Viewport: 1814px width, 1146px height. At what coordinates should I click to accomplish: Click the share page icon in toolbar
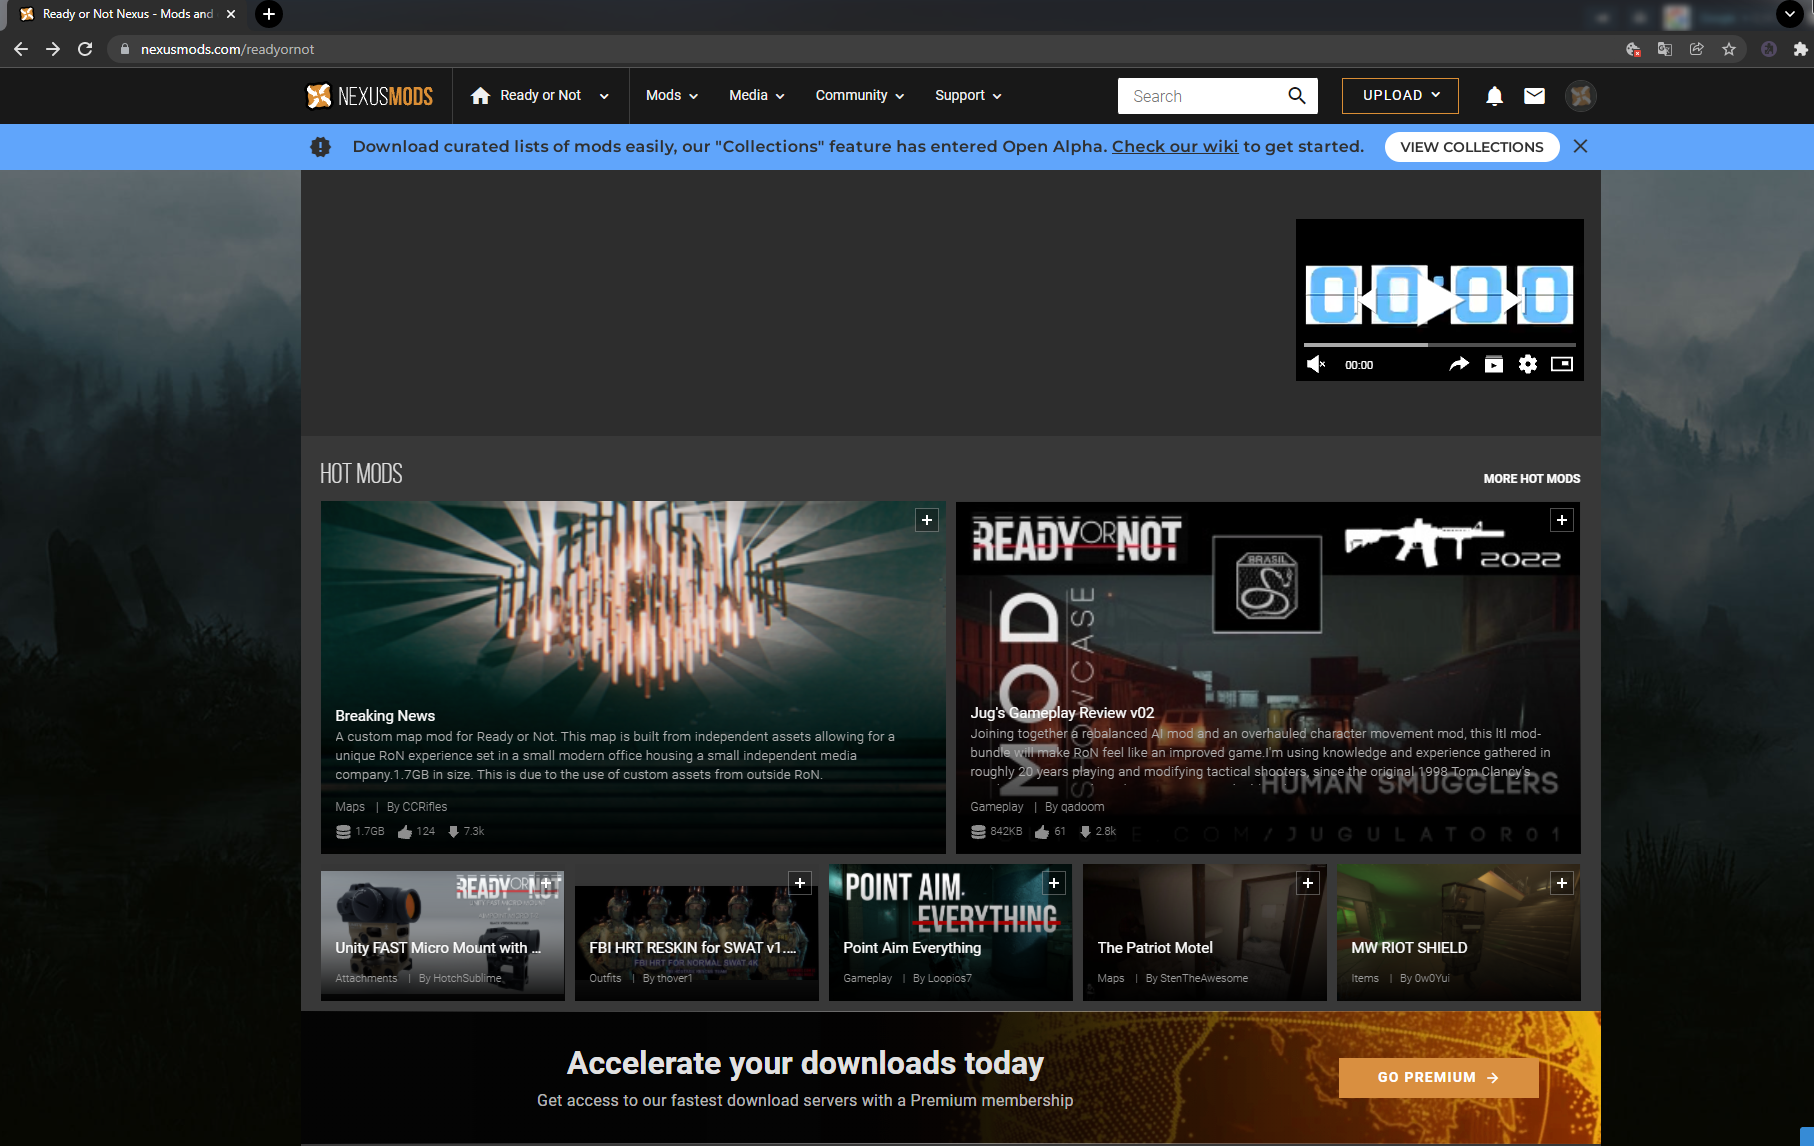[1697, 49]
